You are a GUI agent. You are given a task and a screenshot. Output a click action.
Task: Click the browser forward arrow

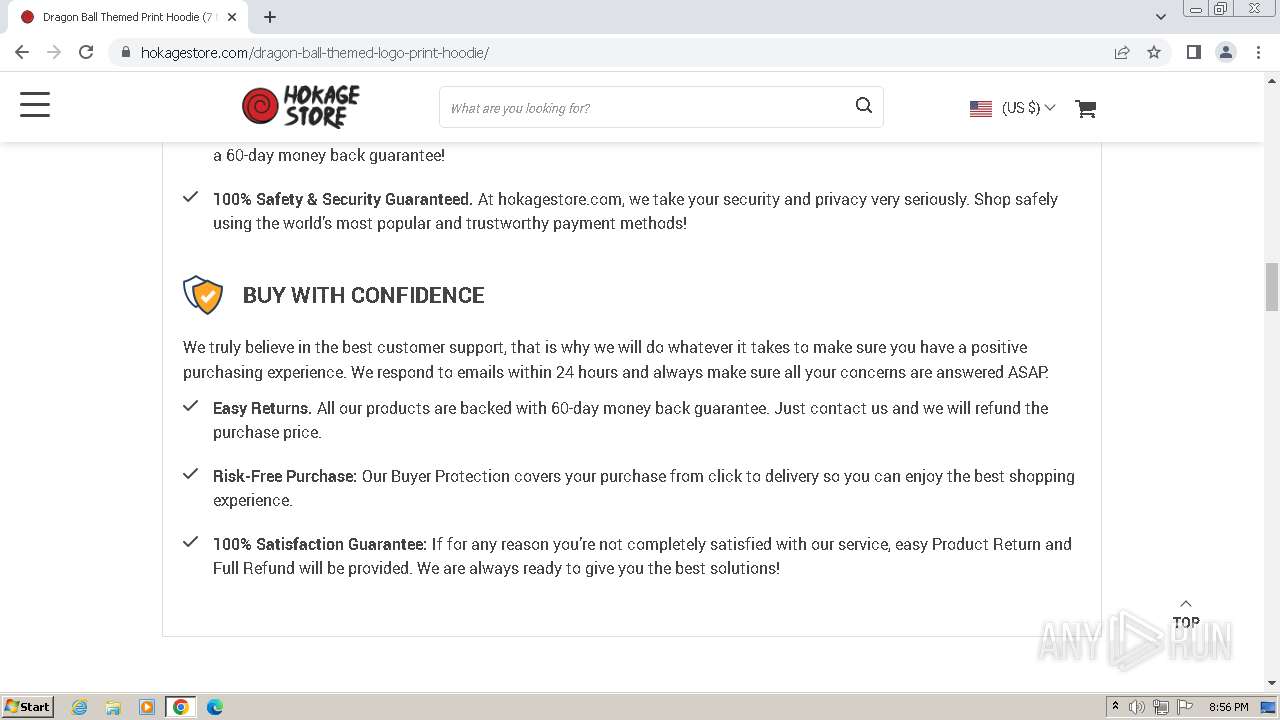point(54,52)
